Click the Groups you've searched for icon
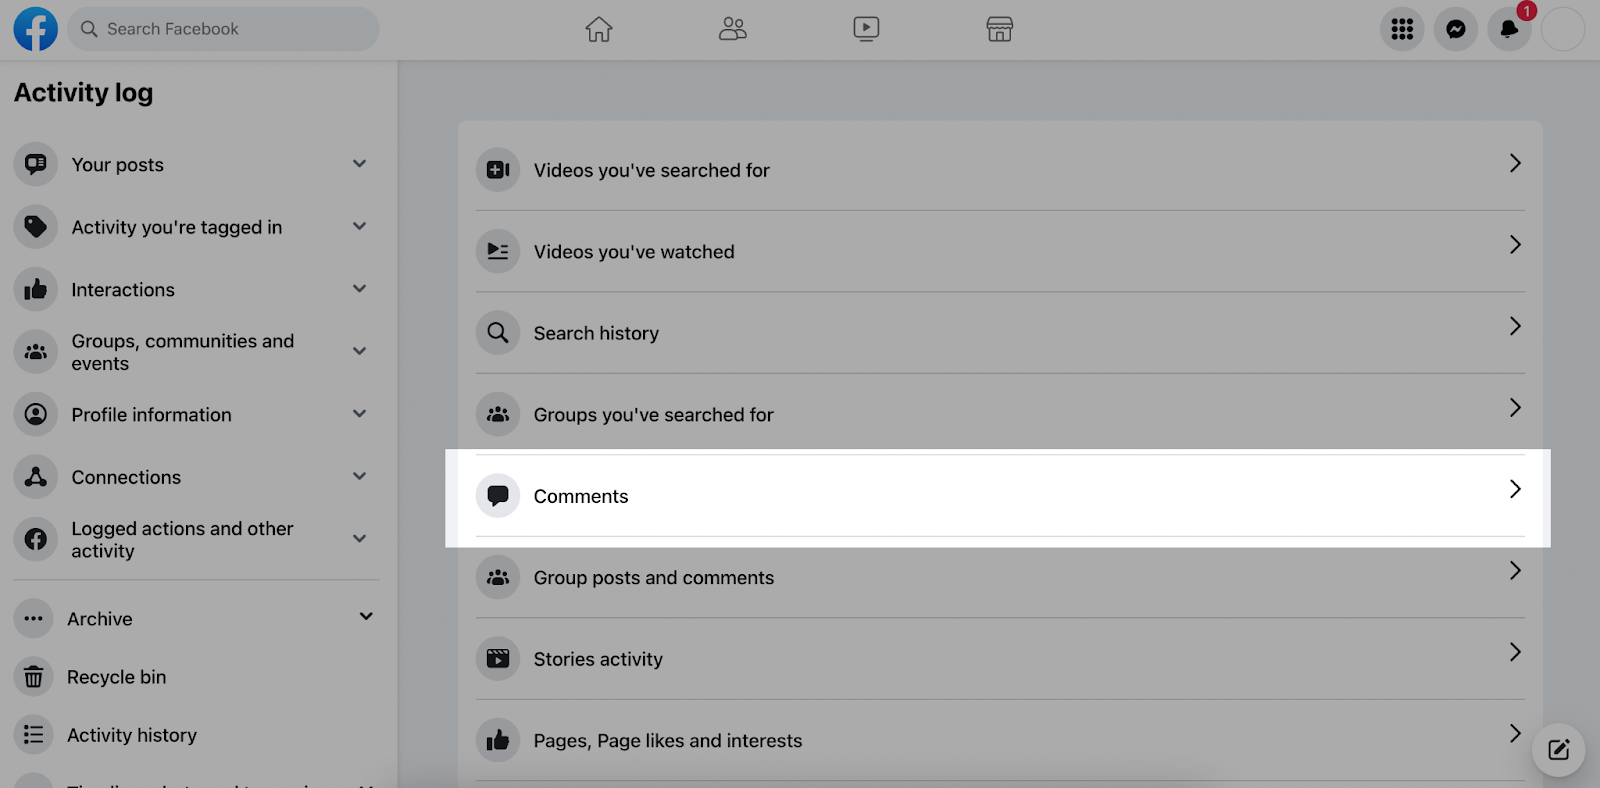Image resolution: width=1600 pixels, height=788 pixels. (498, 414)
